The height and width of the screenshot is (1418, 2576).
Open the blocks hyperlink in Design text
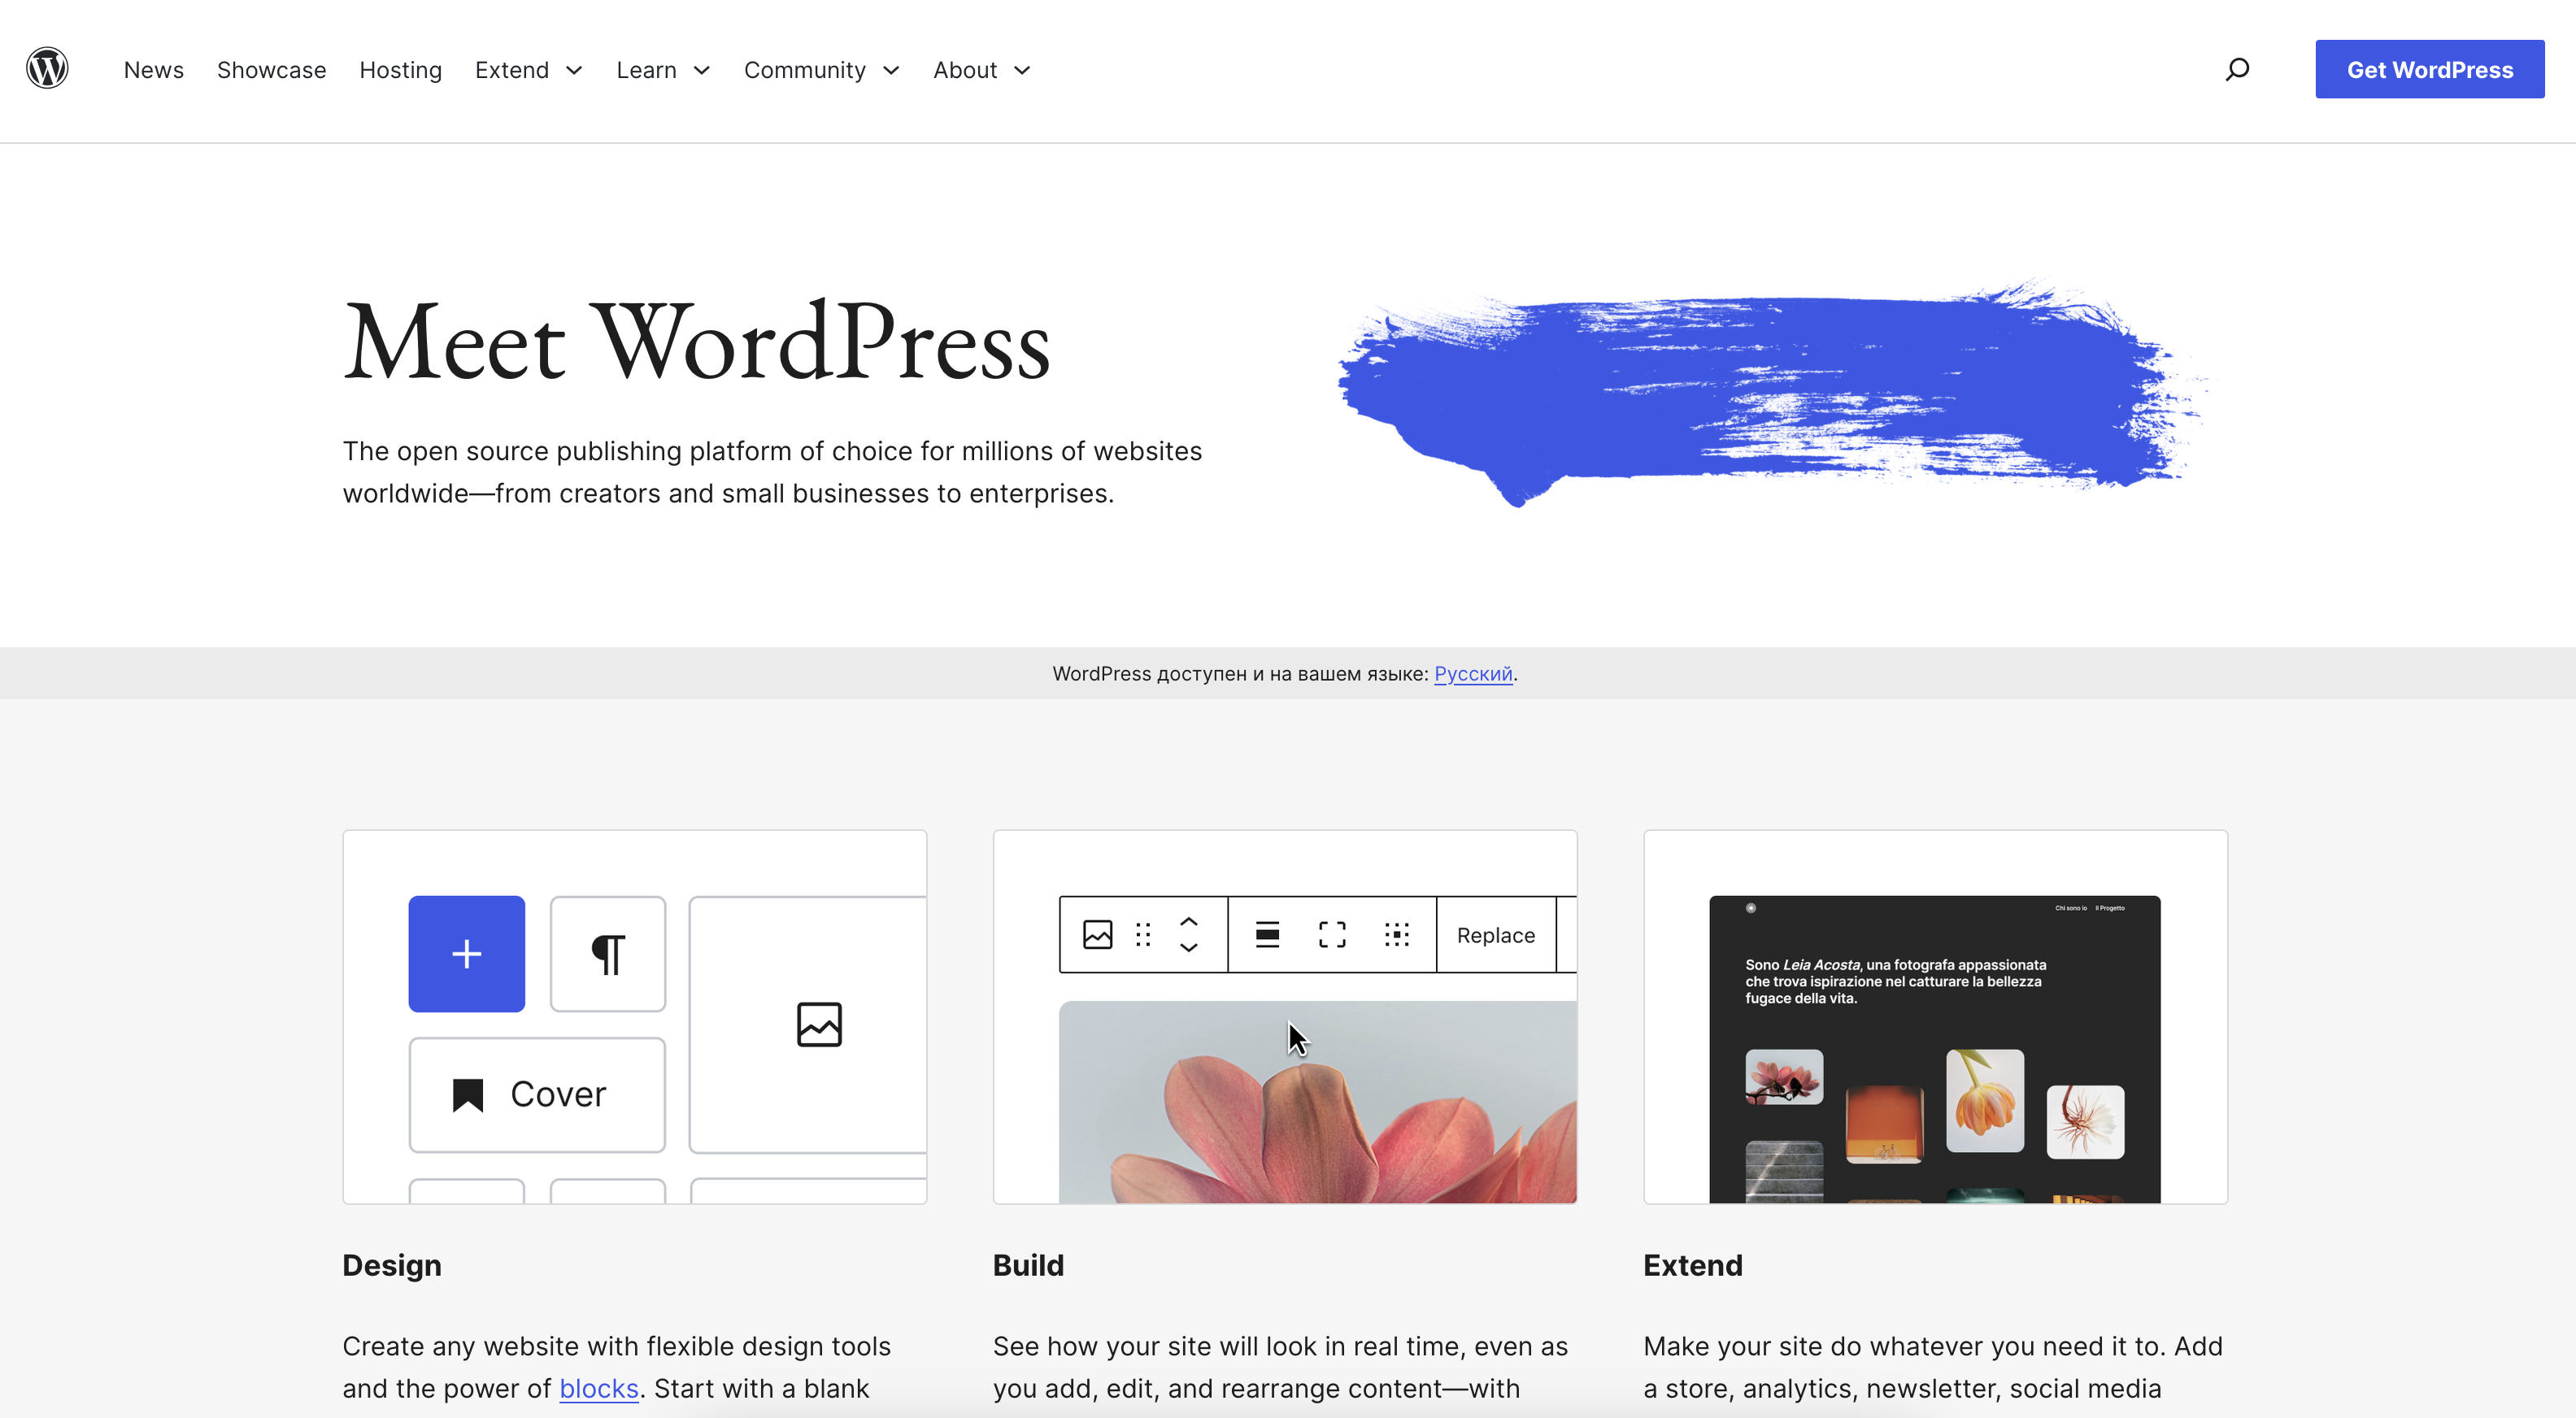coord(598,1388)
